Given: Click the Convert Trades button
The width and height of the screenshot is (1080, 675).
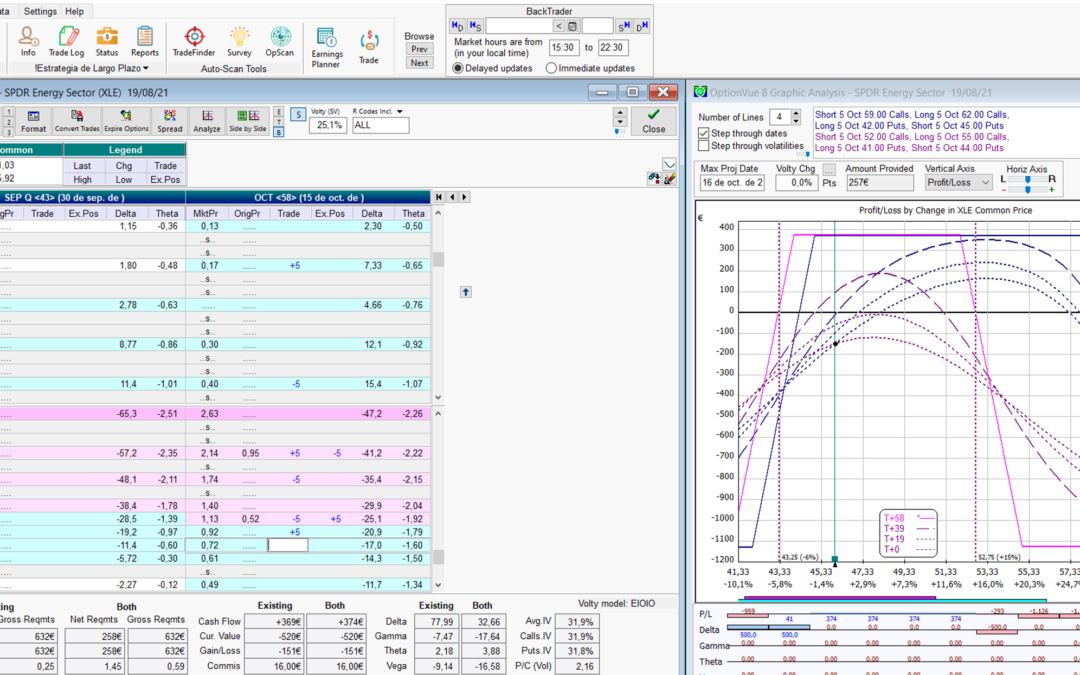Looking at the screenshot, I should click(76, 121).
